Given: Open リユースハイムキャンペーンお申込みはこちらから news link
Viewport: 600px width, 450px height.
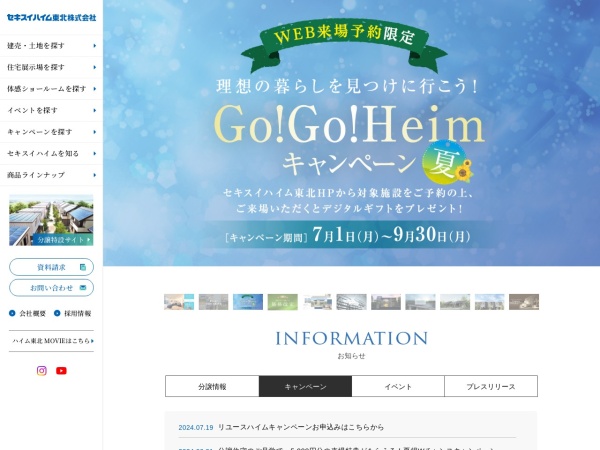Looking at the screenshot, I should point(301,427).
